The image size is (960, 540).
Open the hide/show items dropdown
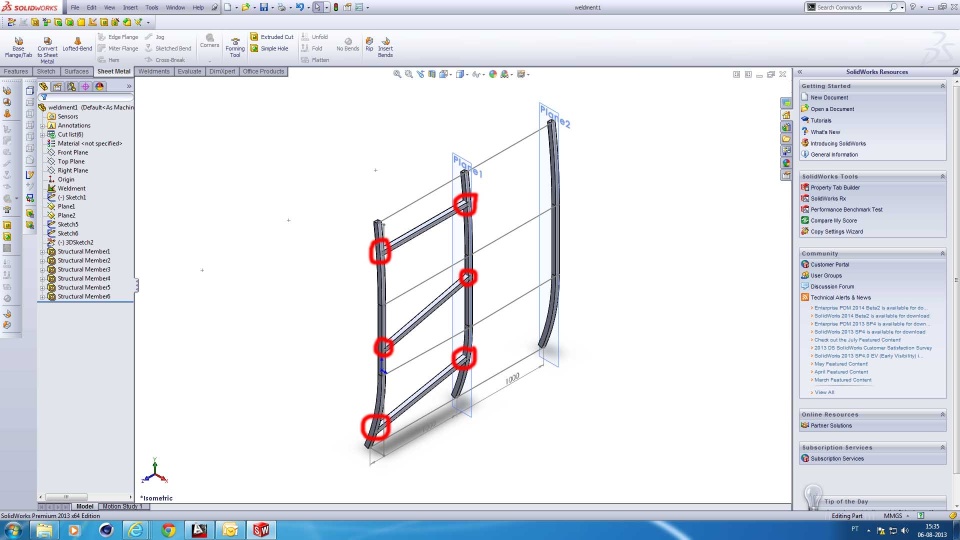point(482,75)
